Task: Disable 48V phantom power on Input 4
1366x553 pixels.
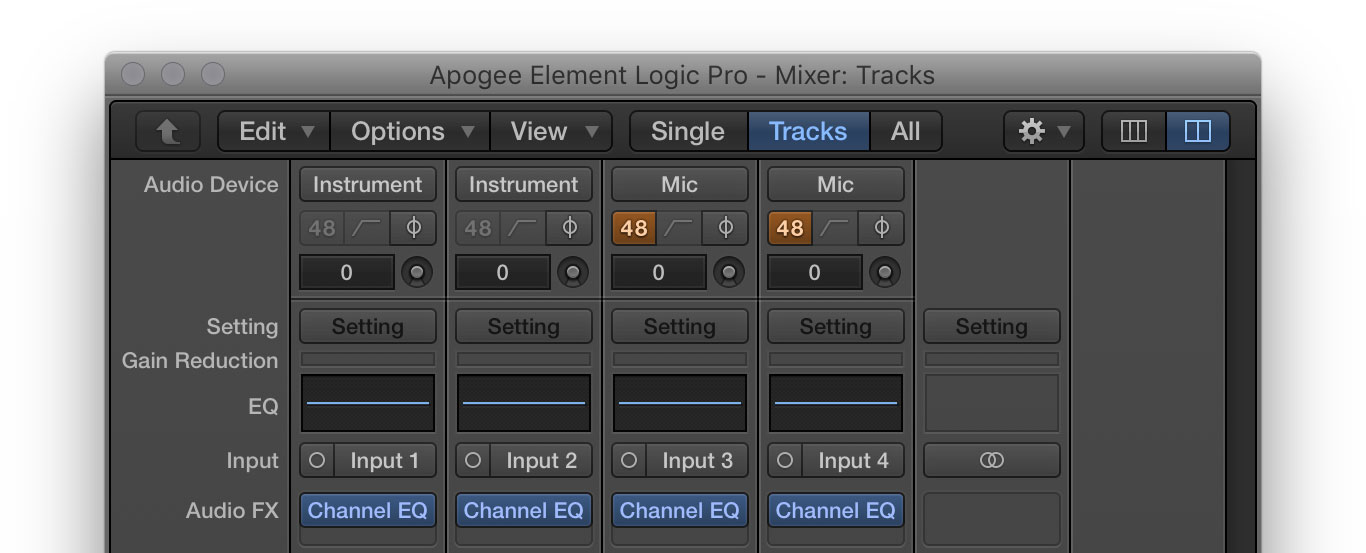Action: (x=789, y=228)
